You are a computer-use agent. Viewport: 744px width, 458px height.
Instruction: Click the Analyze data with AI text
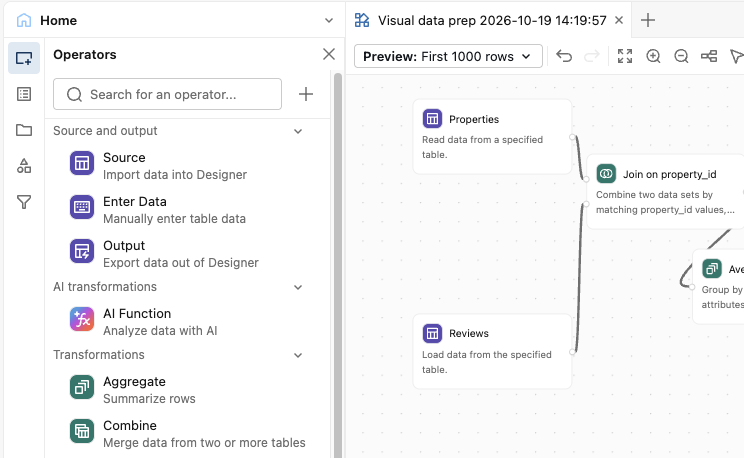[x=160, y=331]
